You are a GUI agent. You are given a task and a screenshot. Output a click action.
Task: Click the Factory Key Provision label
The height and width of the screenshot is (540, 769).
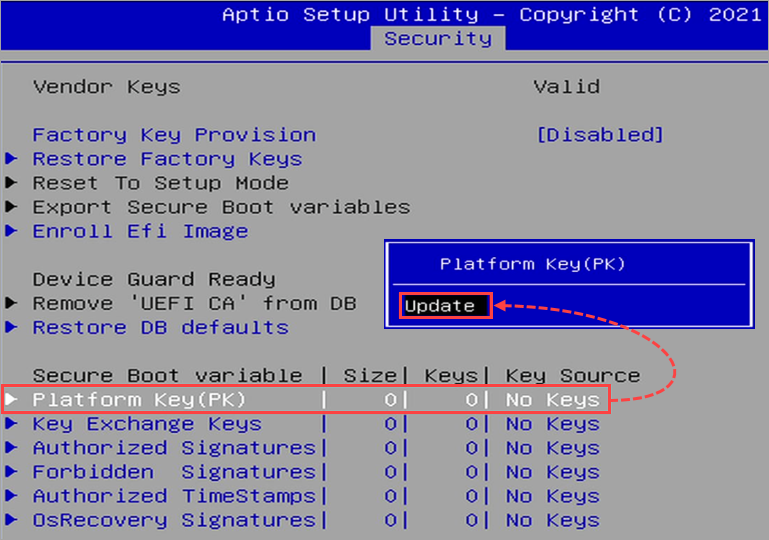(x=174, y=135)
